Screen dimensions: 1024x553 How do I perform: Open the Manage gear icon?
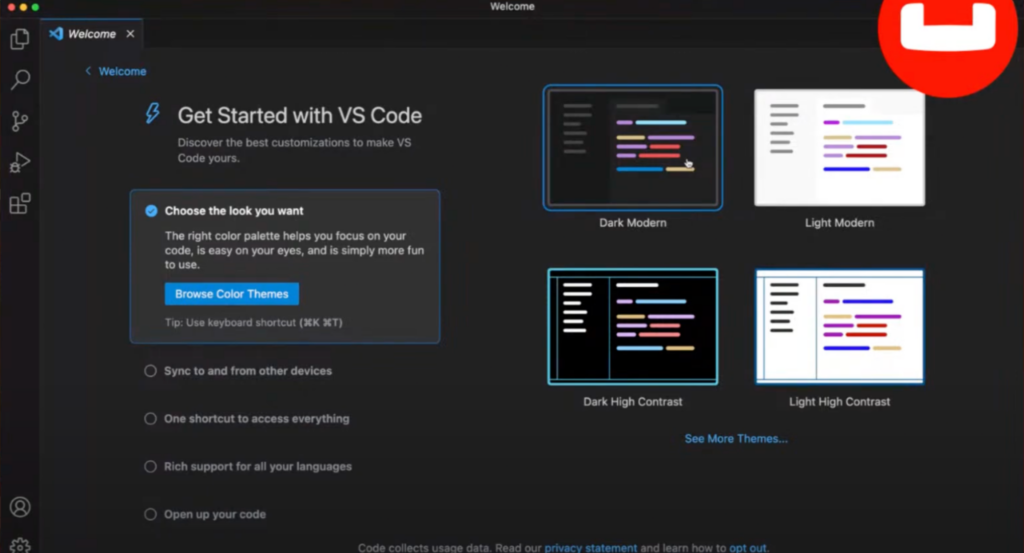pyautogui.click(x=20, y=546)
